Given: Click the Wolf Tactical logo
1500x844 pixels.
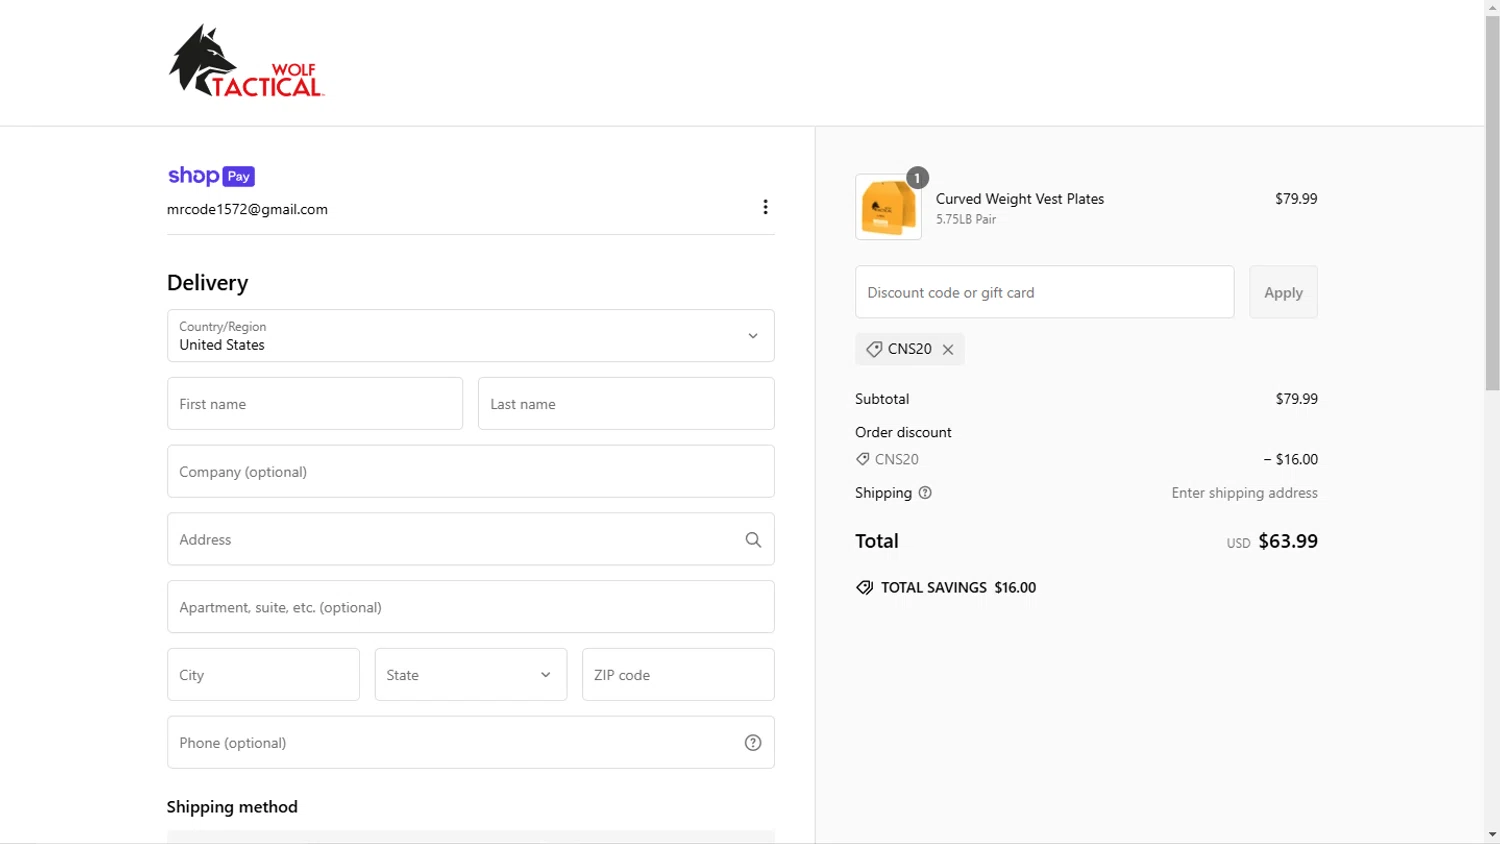Looking at the screenshot, I should pyautogui.click(x=246, y=61).
